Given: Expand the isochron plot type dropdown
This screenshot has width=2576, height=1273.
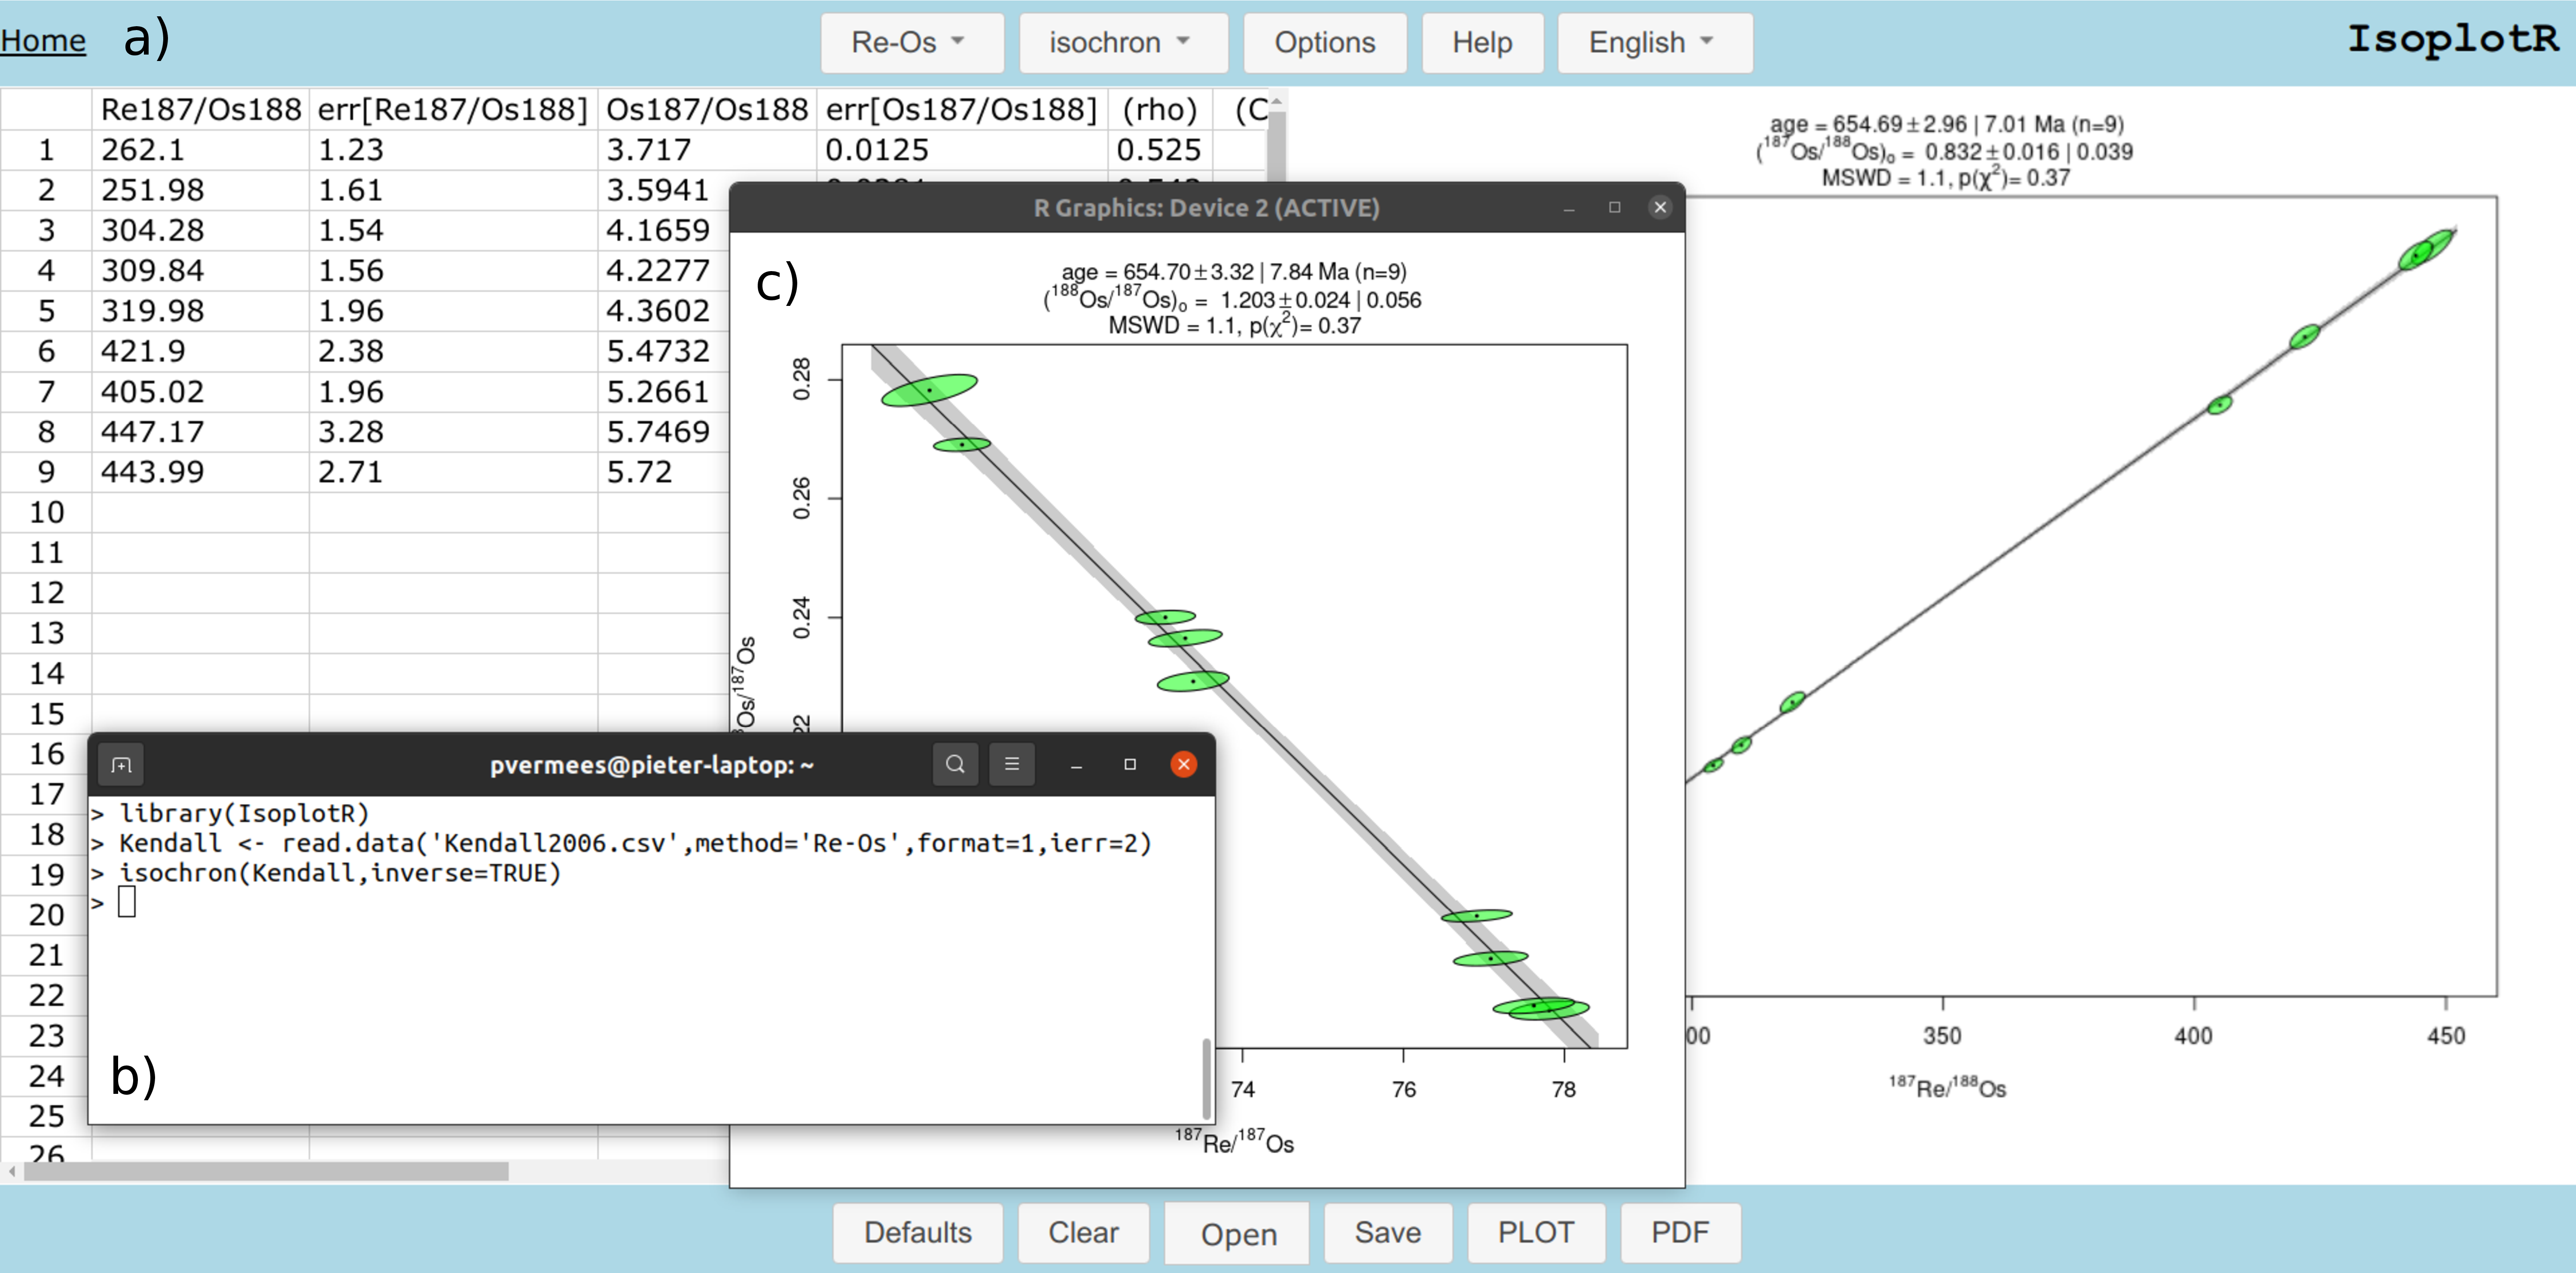Looking at the screenshot, I should (1122, 43).
